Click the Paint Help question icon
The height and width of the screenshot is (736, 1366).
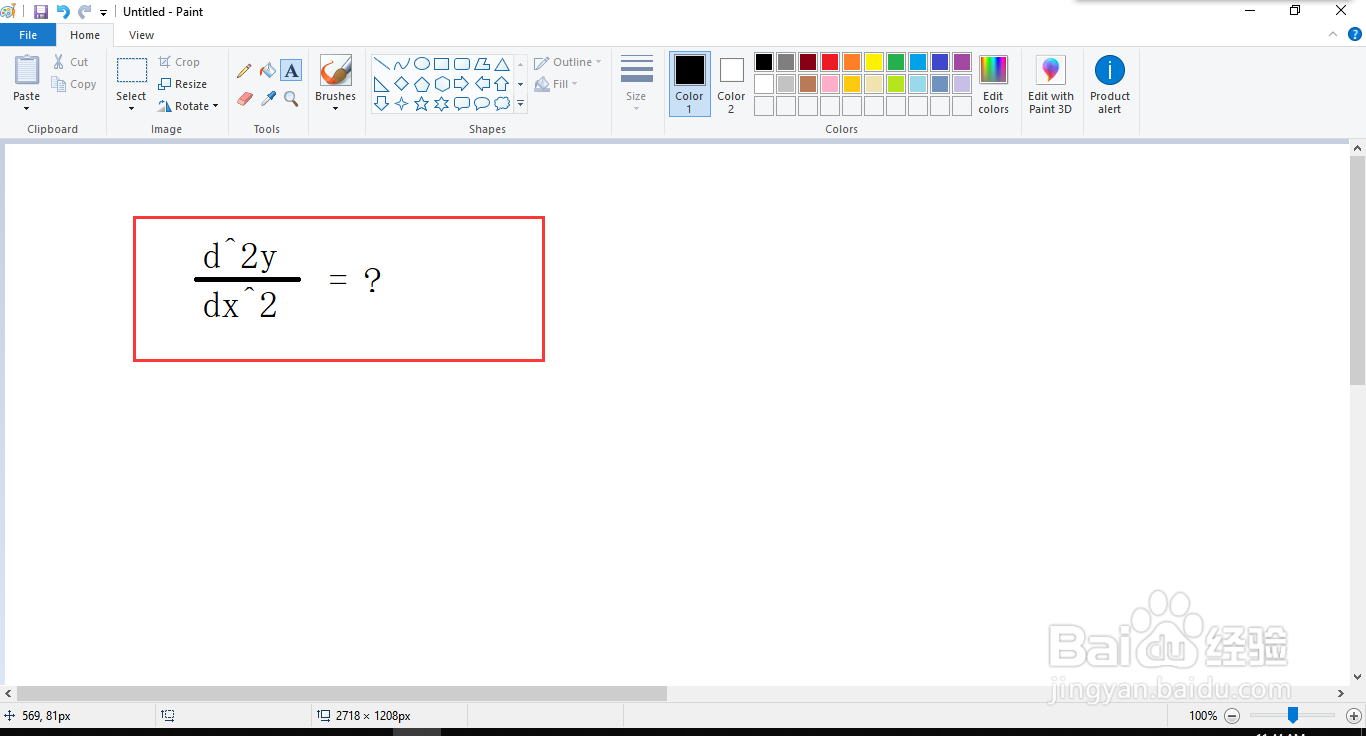(1354, 34)
